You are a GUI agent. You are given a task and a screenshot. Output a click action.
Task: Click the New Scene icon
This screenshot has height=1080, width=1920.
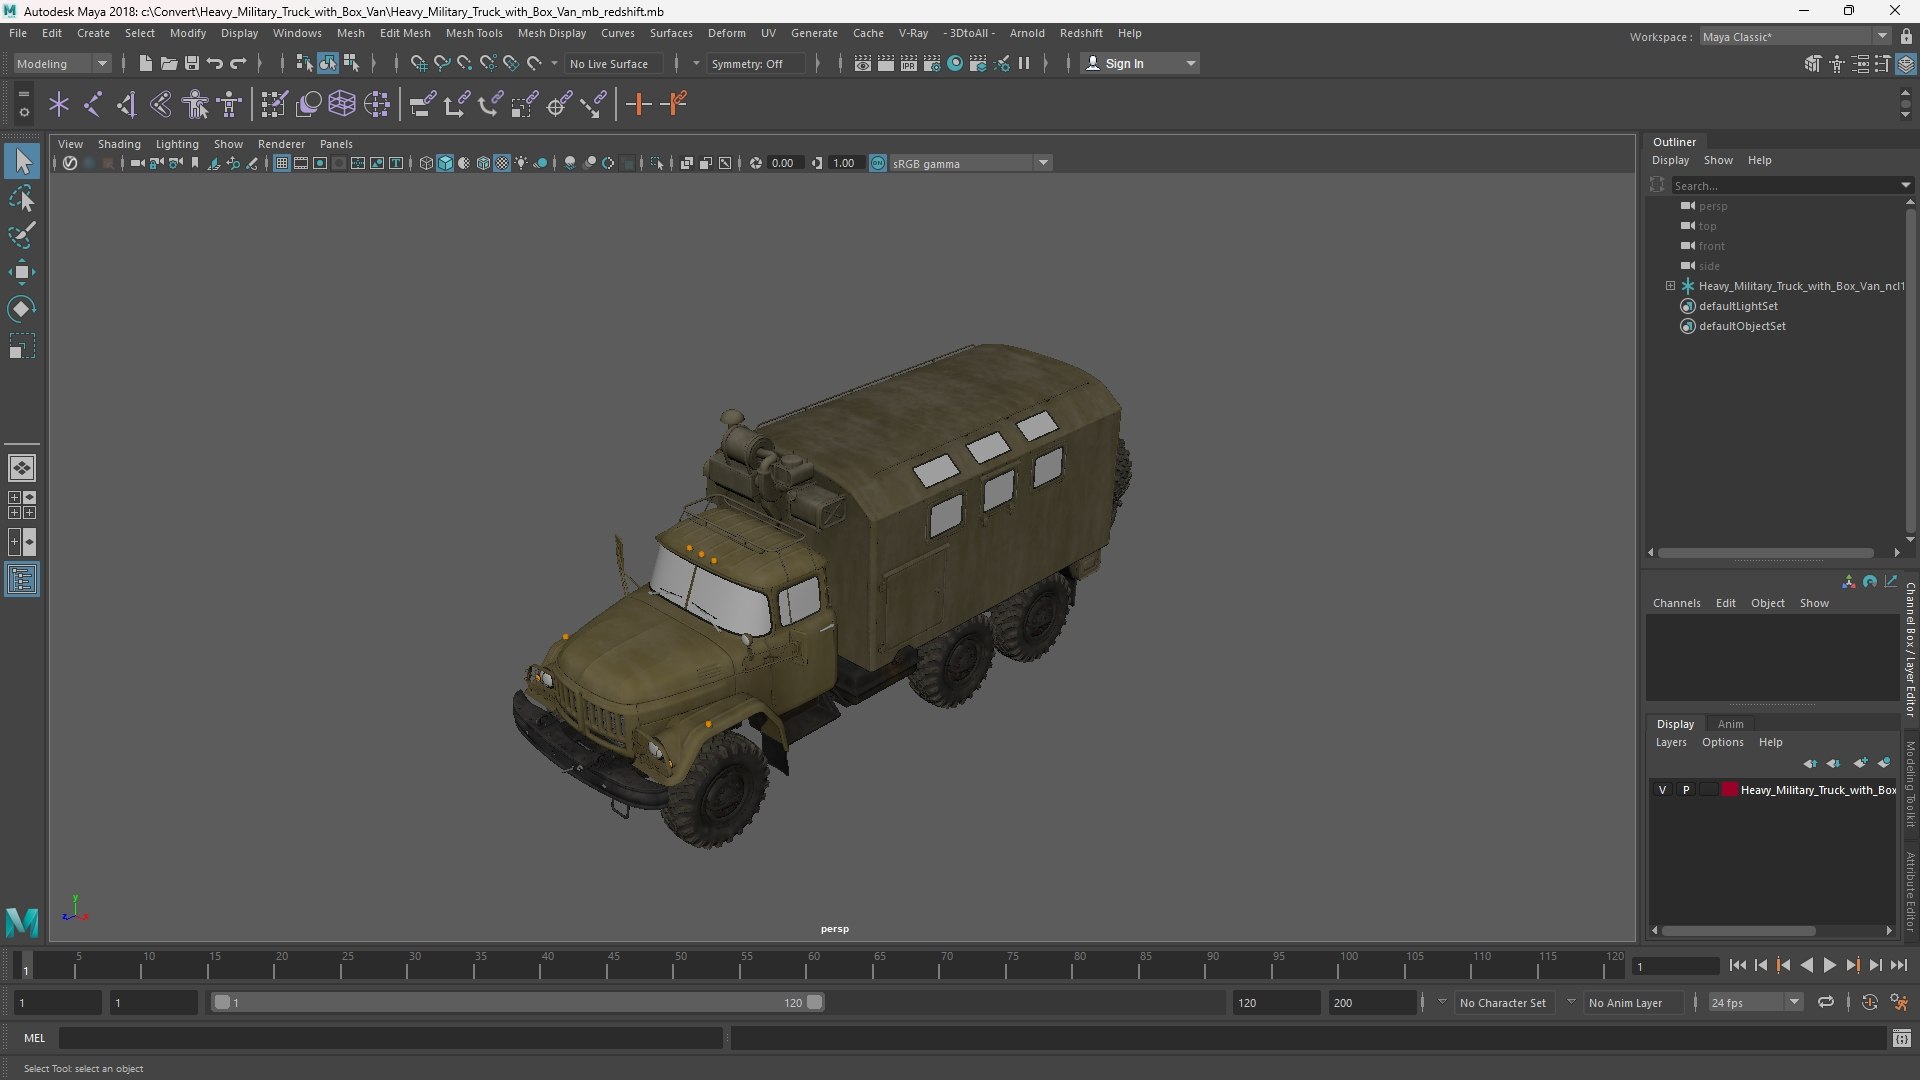click(145, 63)
